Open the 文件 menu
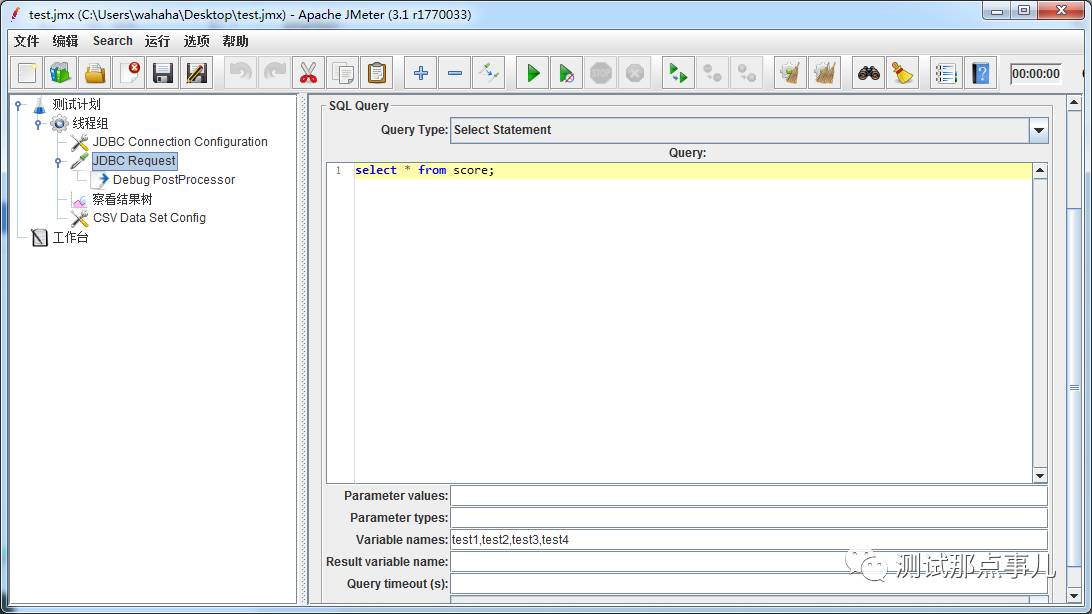 click(26, 41)
